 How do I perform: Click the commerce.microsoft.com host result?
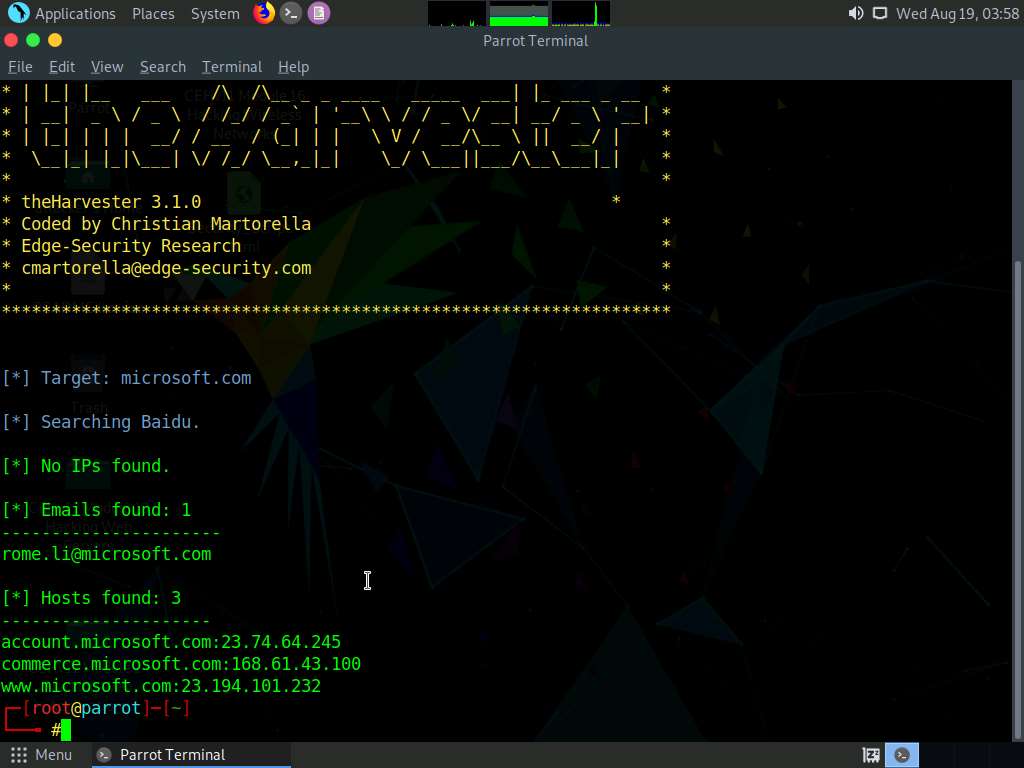pyautogui.click(x=181, y=664)
